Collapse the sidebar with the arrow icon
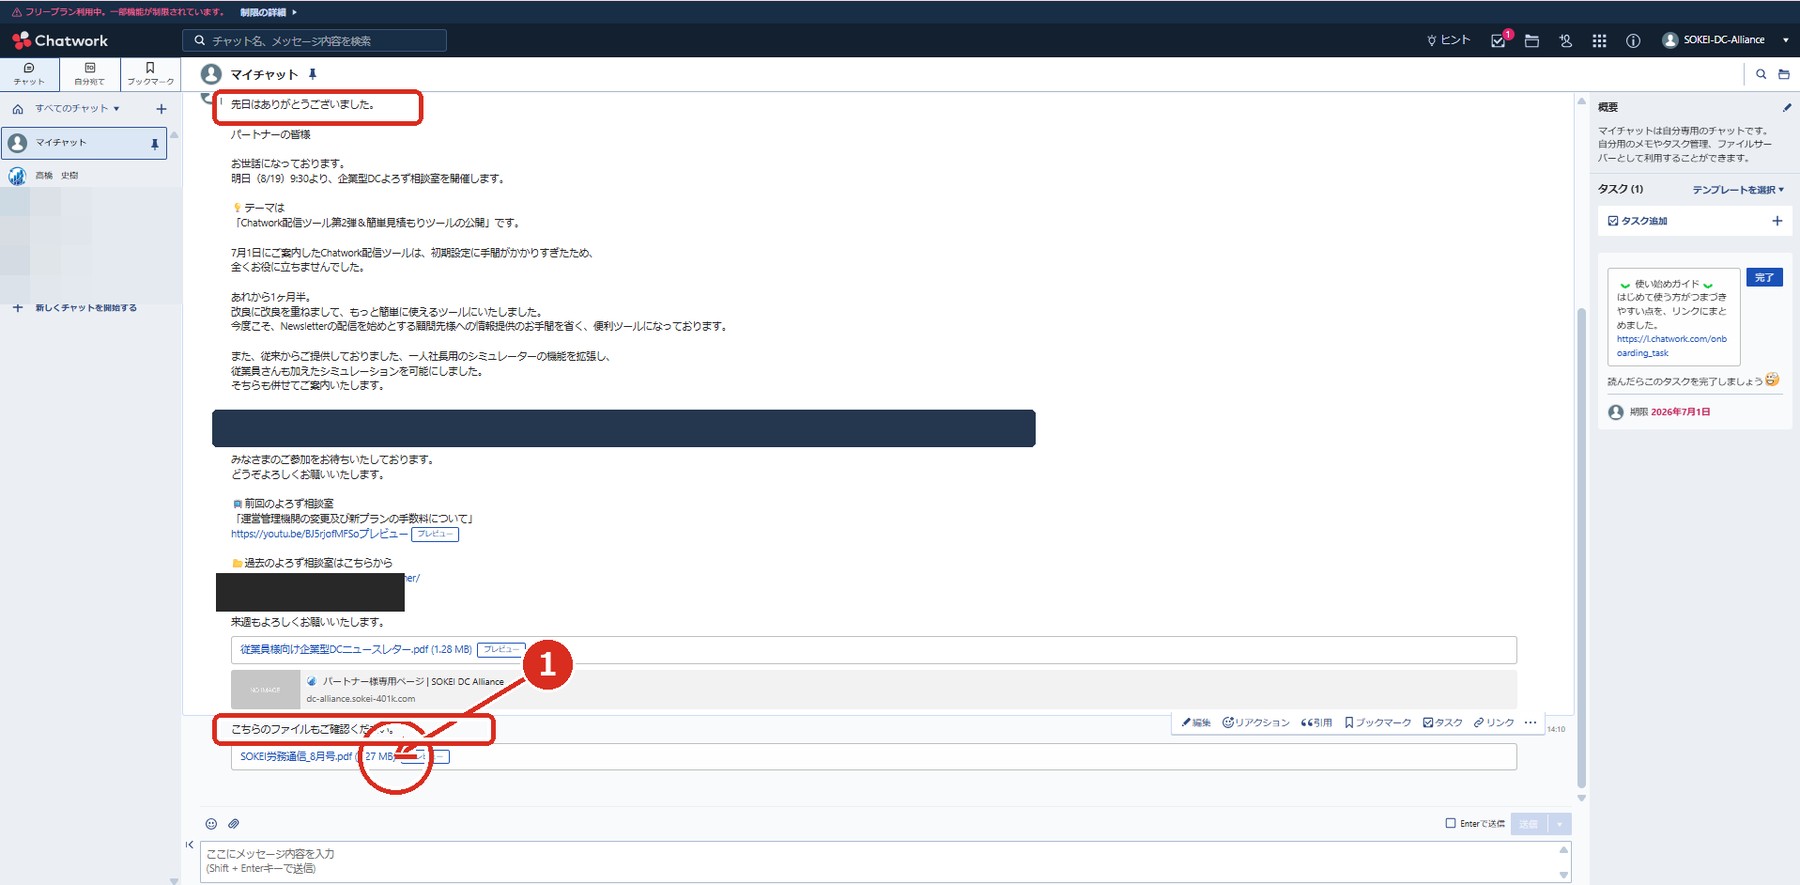This screenshot has width=1800, height=885. (190, 845)
